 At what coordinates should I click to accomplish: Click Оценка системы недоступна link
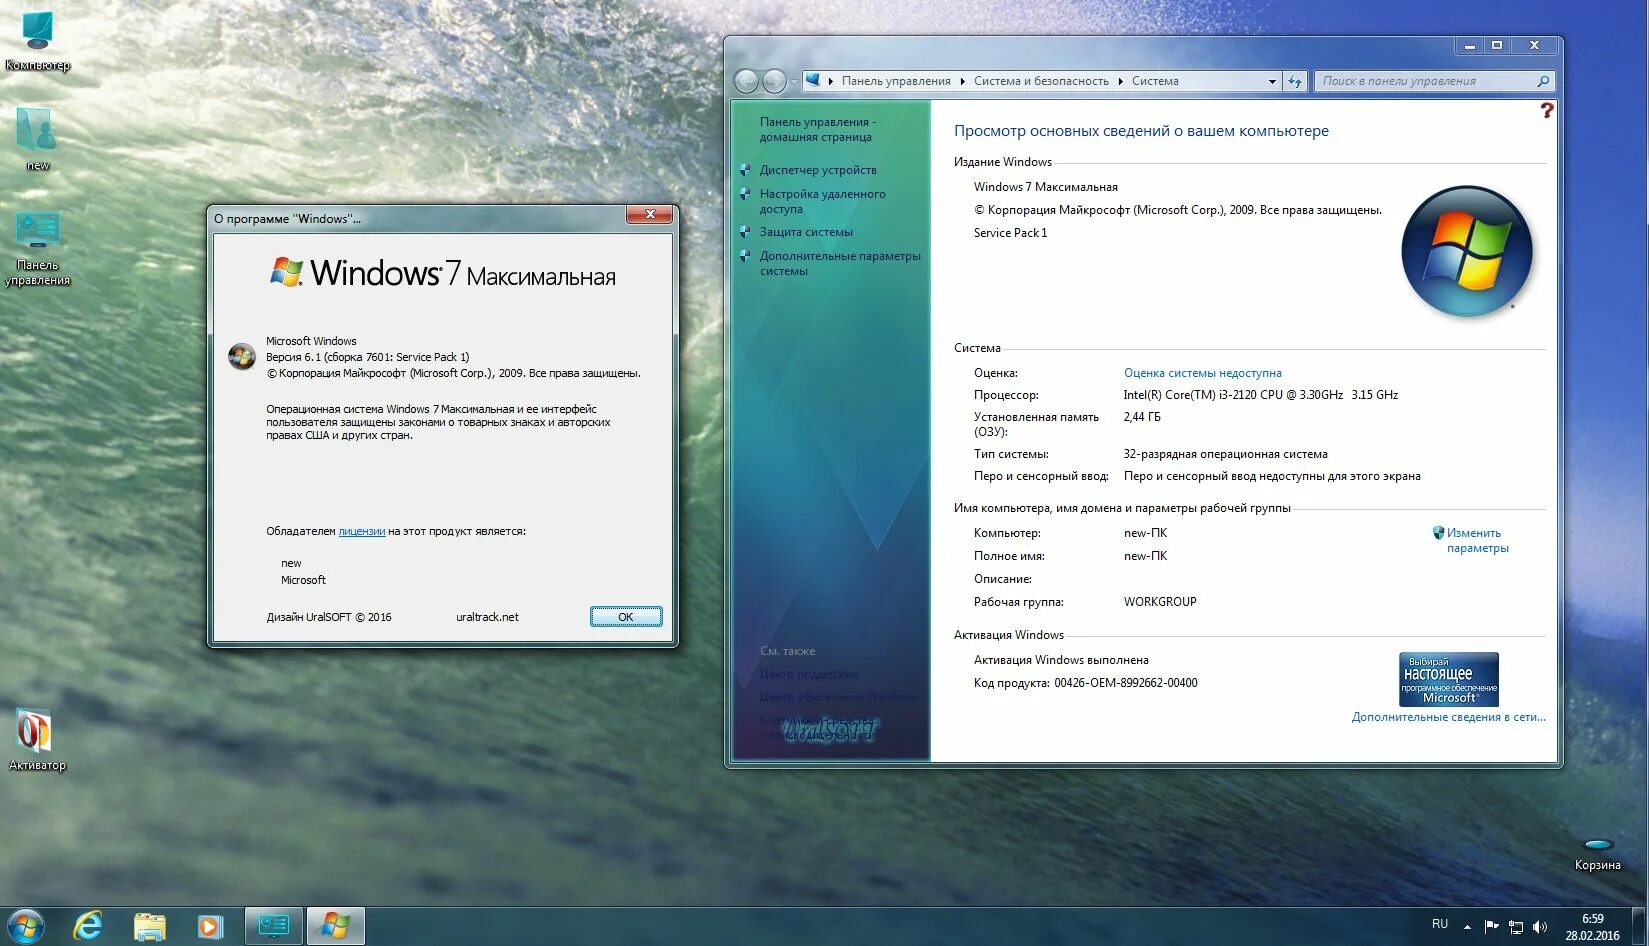pos(1202,373)
